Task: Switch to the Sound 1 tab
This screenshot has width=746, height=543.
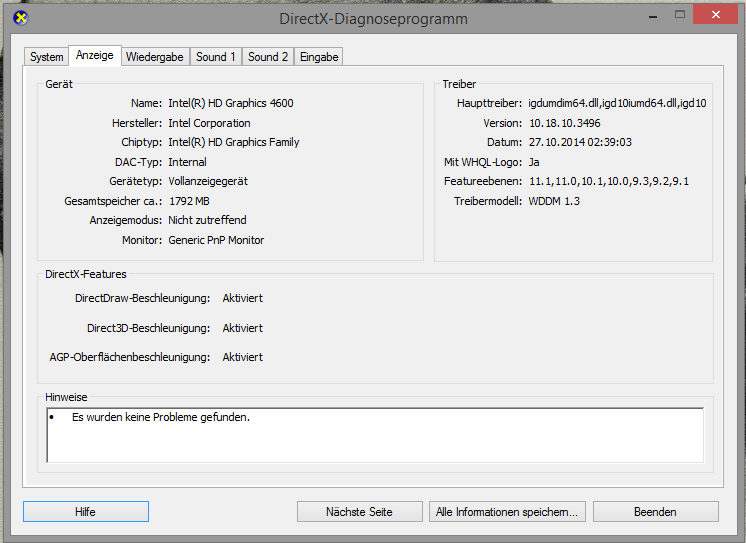Action: (x=216, y=57)
